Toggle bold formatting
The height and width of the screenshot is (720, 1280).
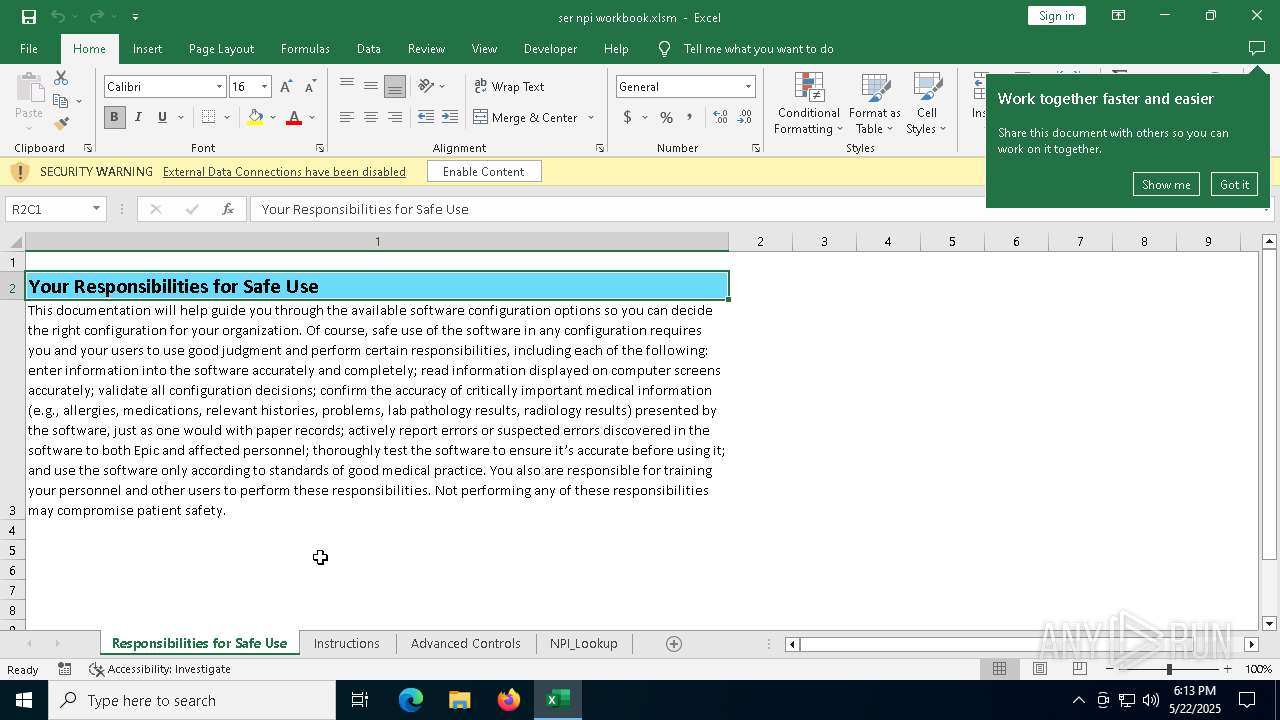[x=114, y=117]
